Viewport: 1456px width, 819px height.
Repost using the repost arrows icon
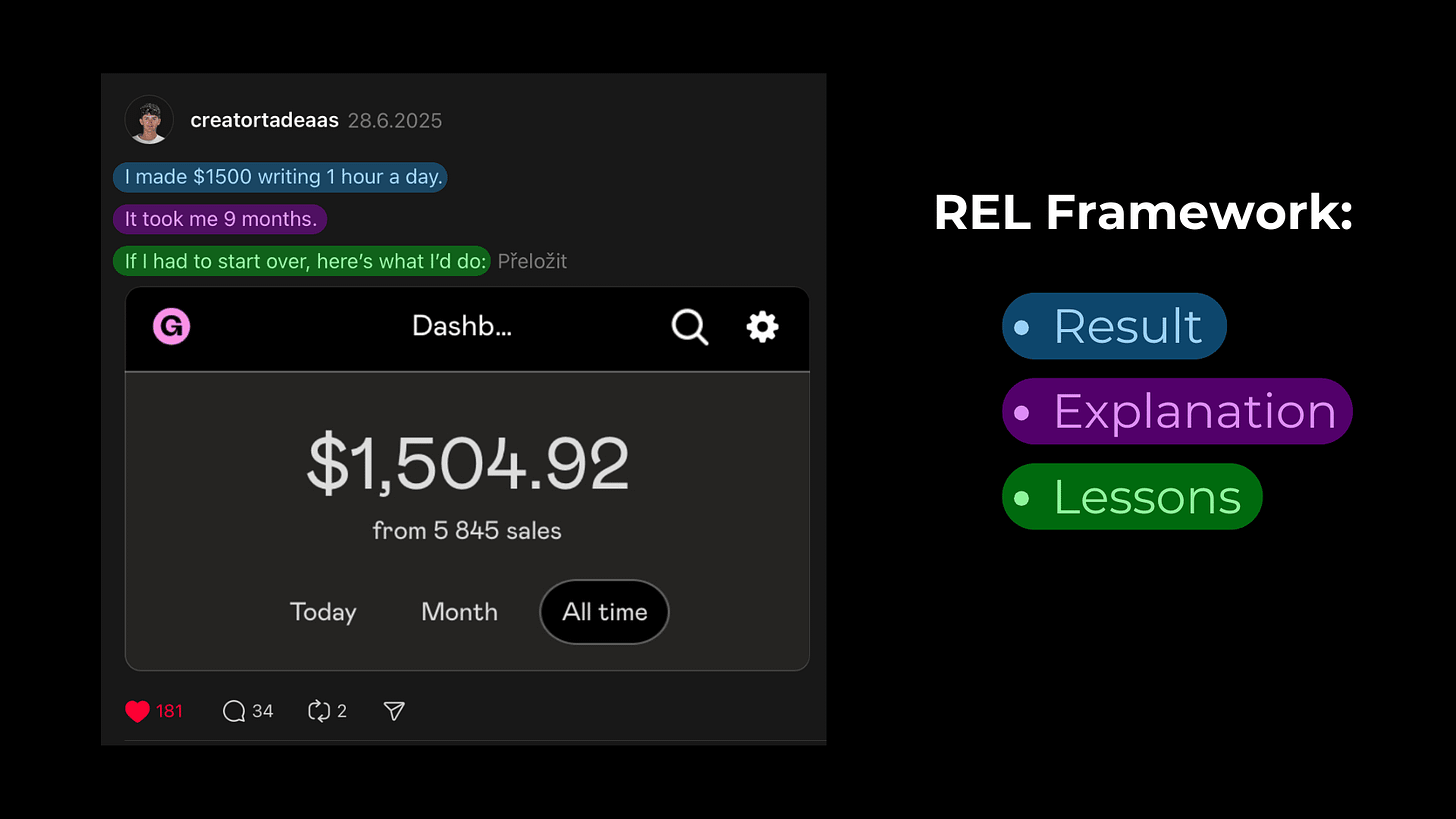click(x=318, y=711)
